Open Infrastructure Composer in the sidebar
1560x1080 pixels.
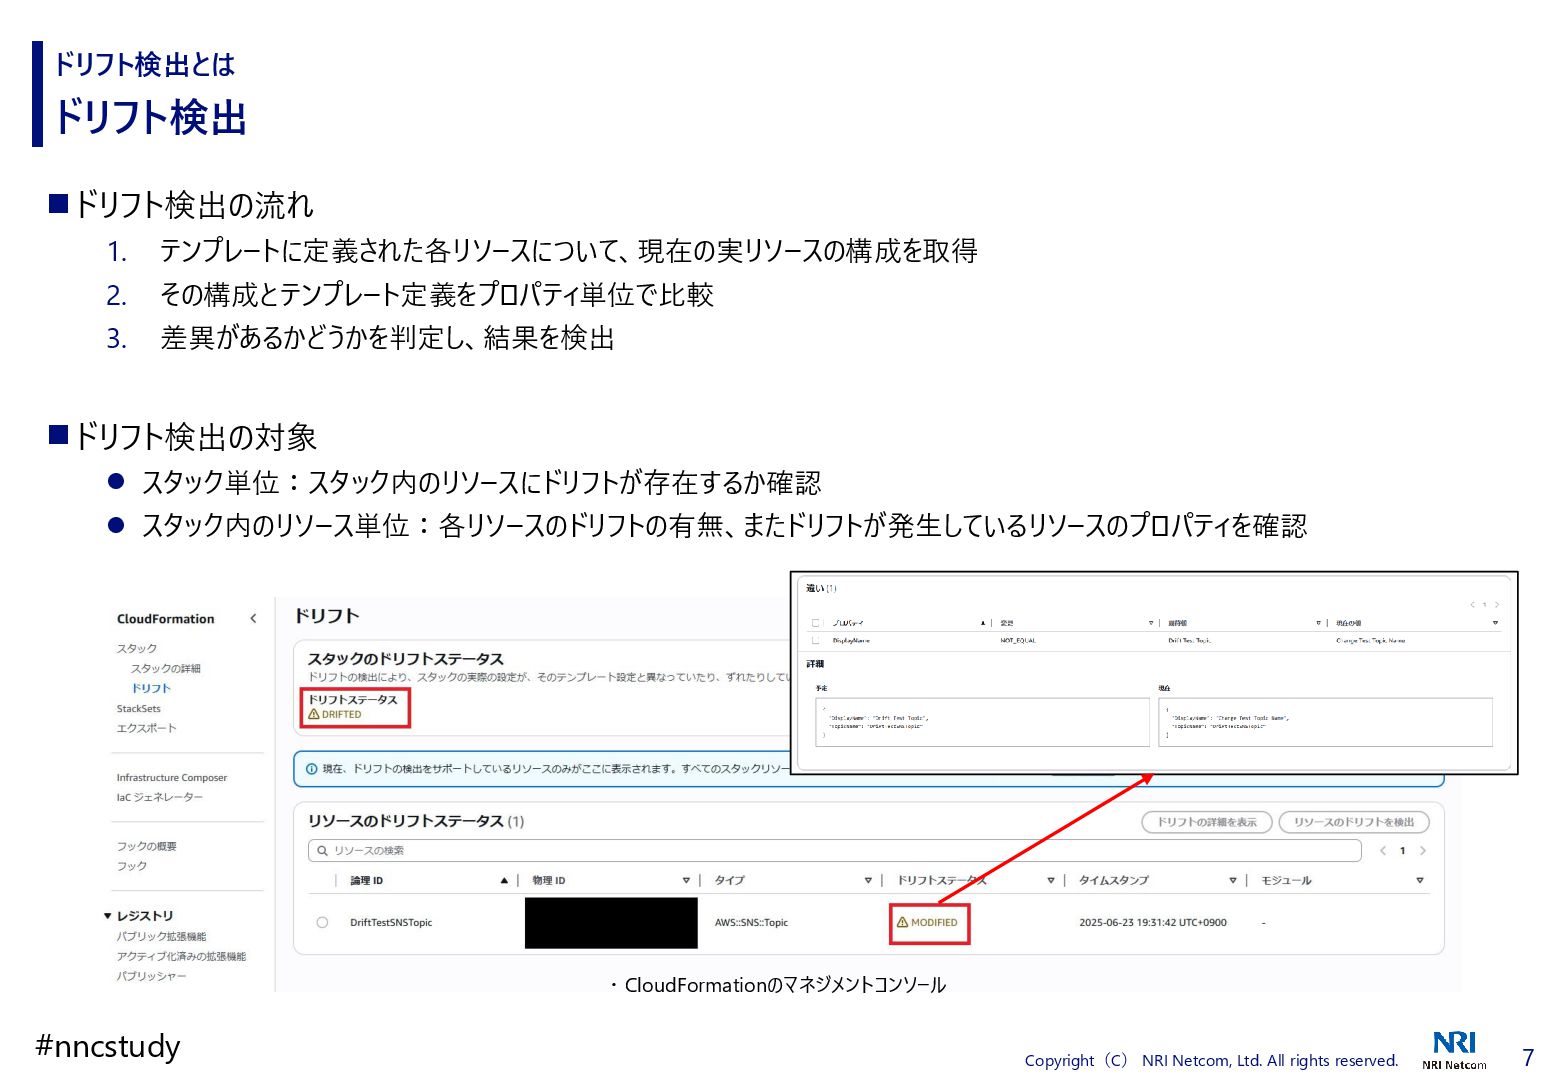tap(172, 778)
